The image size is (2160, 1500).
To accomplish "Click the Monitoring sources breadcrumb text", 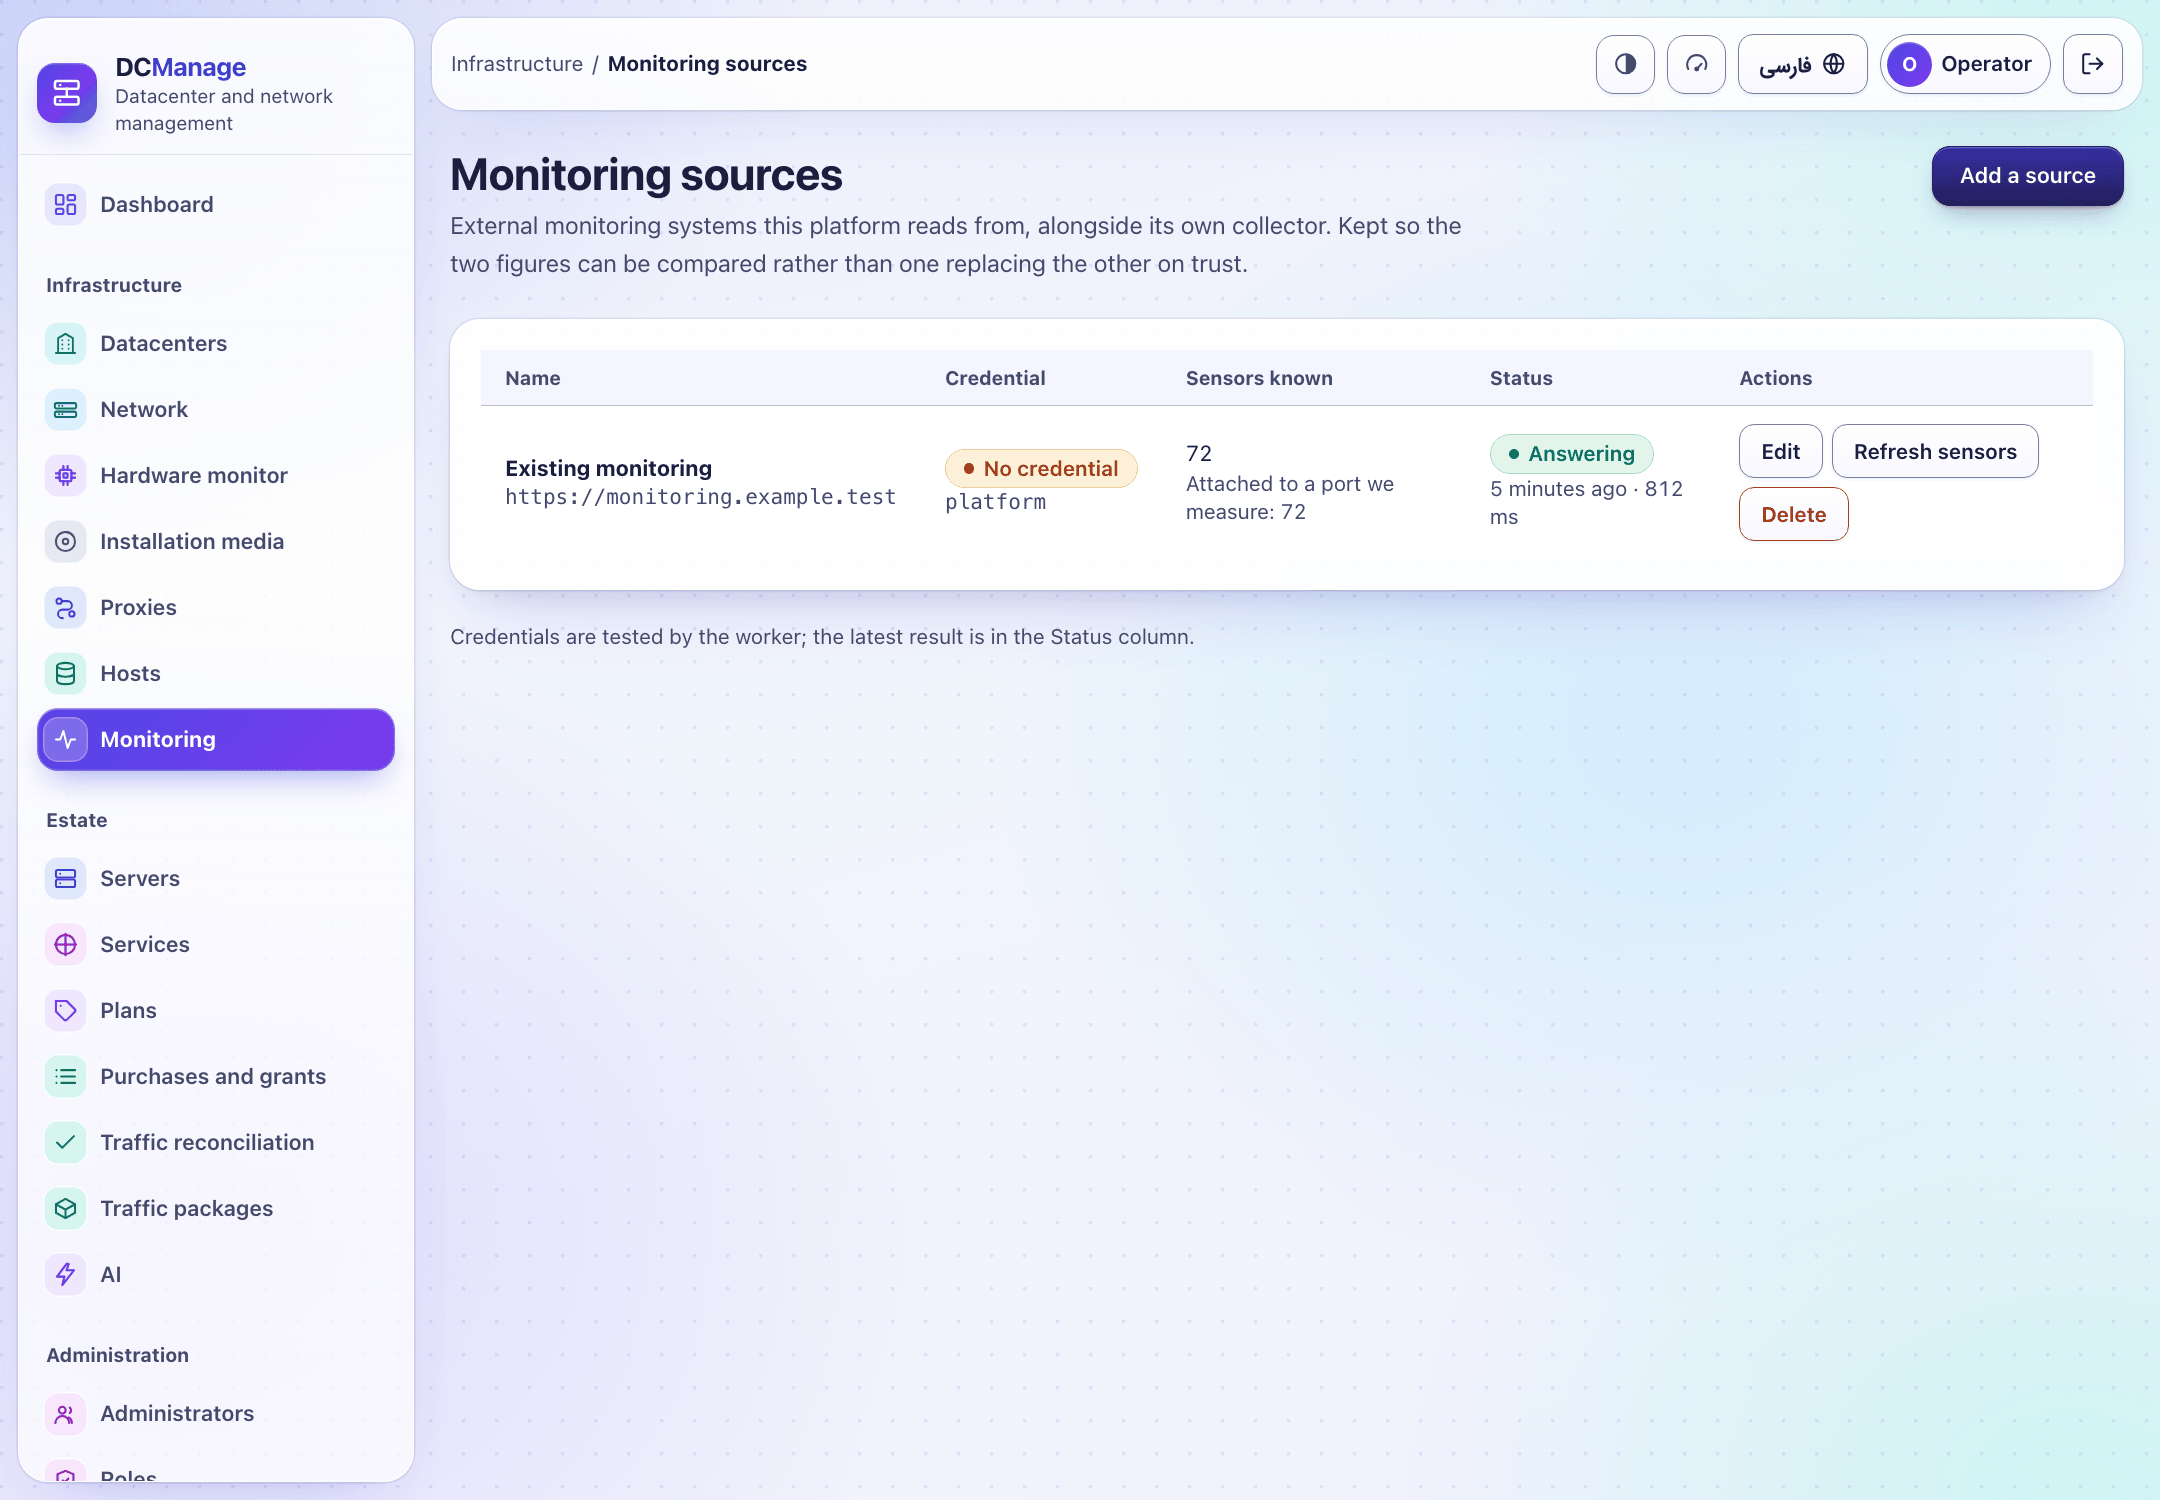I will tap(707, 64).
